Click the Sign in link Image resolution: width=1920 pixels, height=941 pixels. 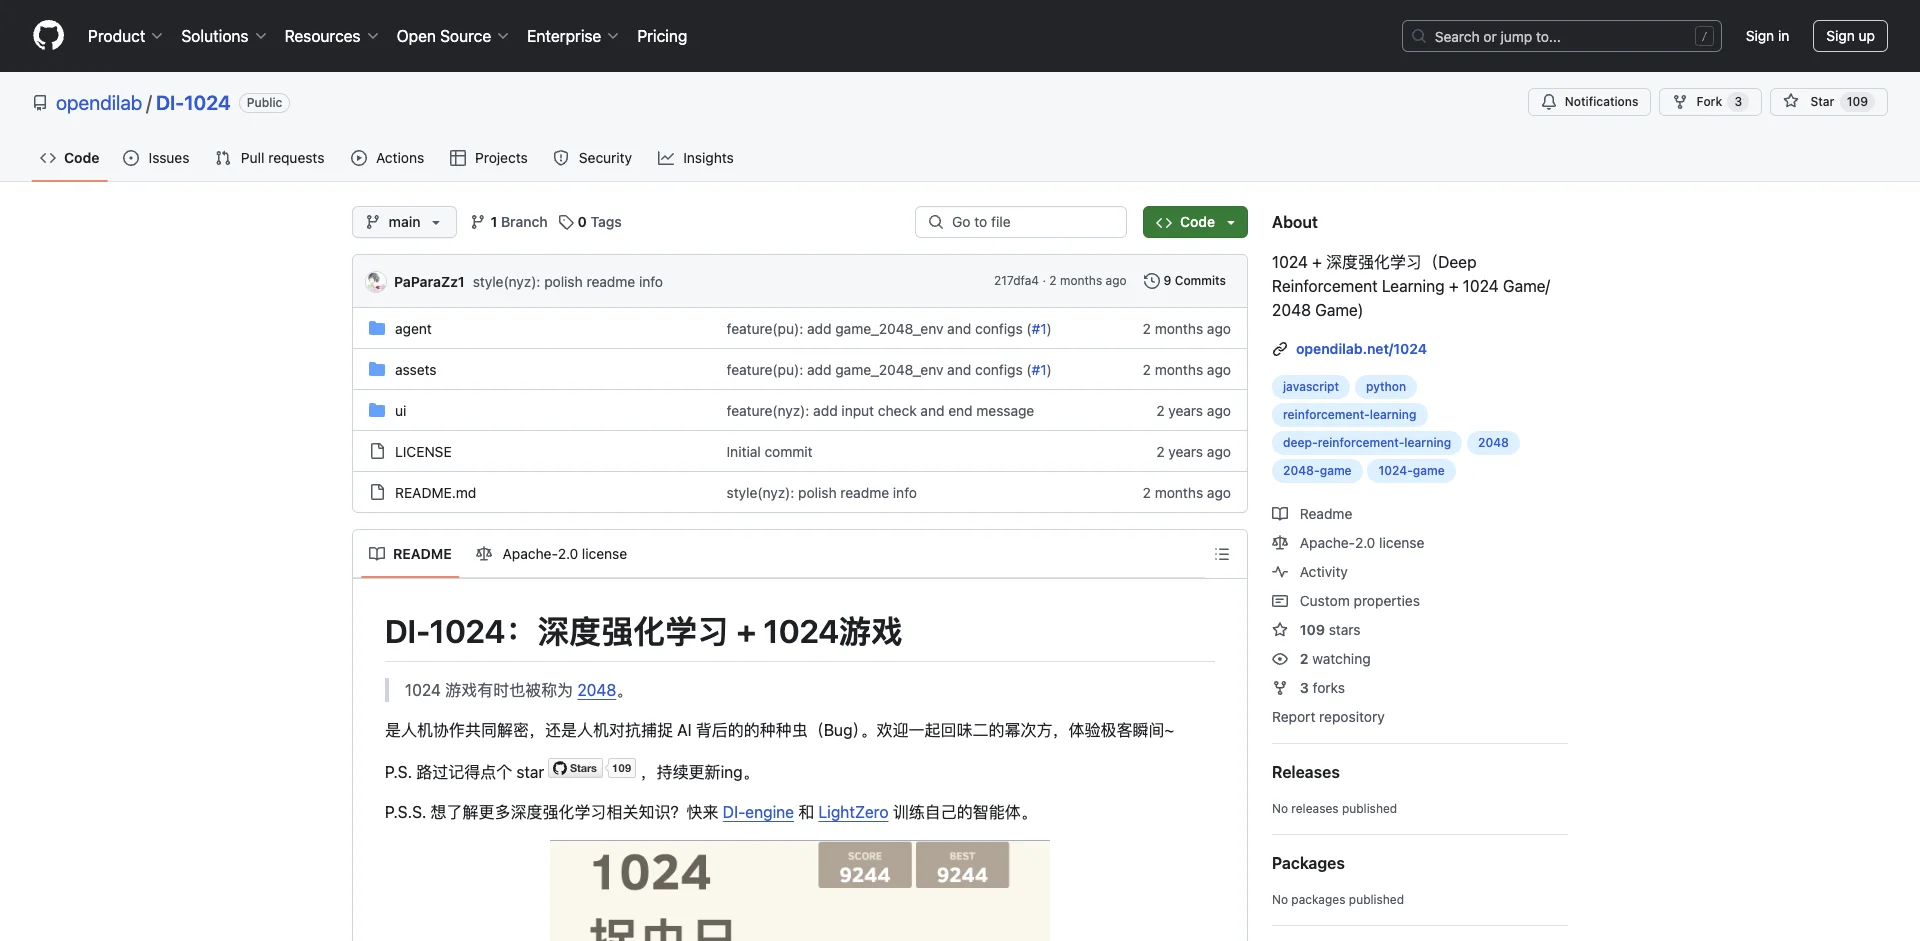click(x=1767, y=36)
